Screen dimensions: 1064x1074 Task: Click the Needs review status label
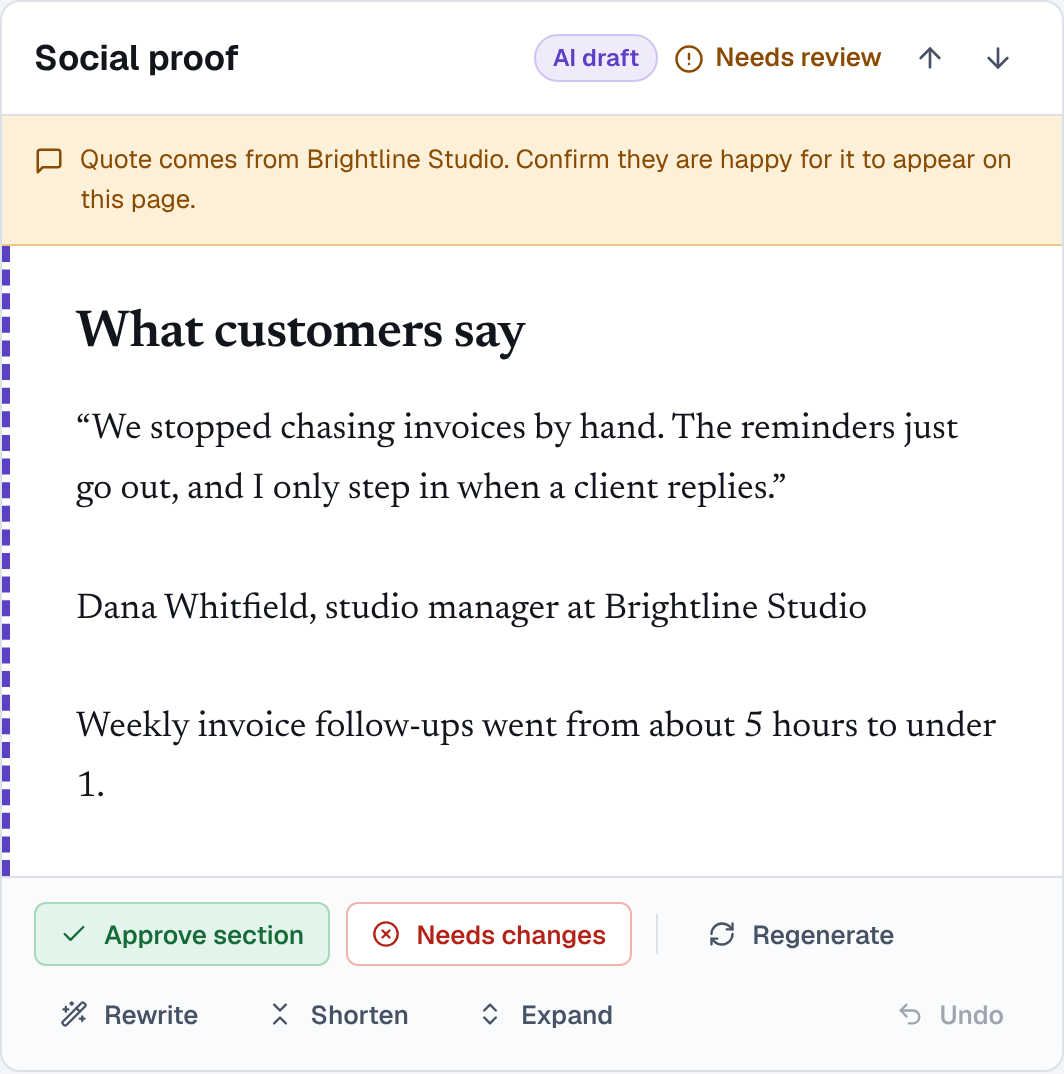click(797, 58)
